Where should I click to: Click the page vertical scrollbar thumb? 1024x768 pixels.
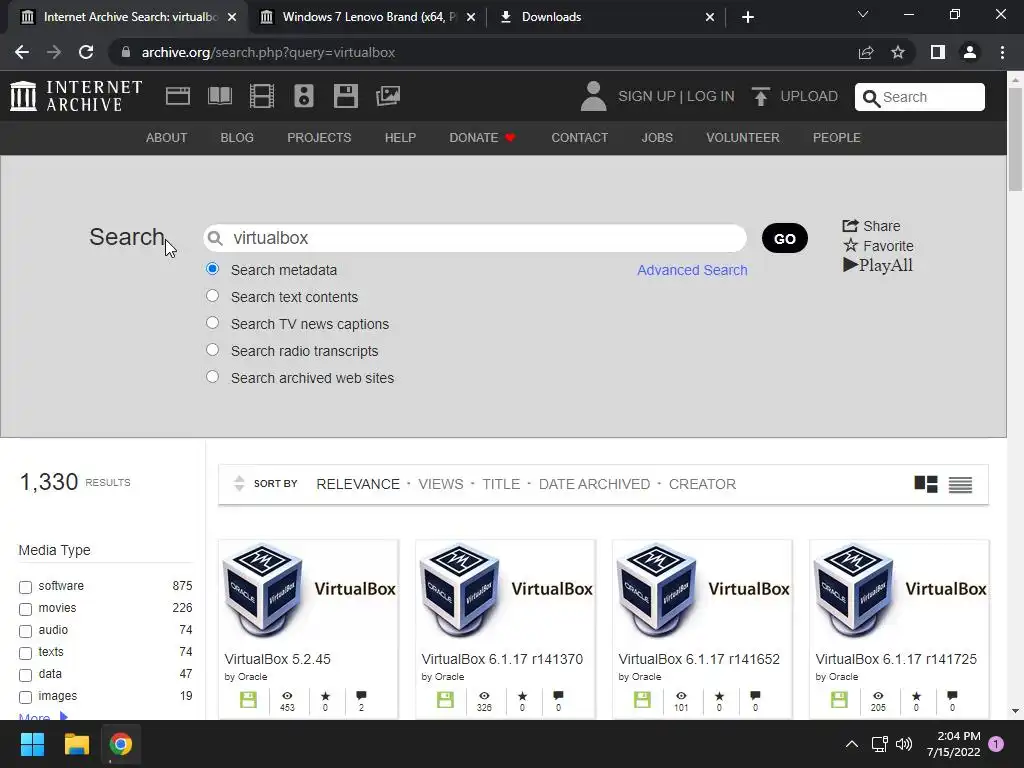(1015, 138)
